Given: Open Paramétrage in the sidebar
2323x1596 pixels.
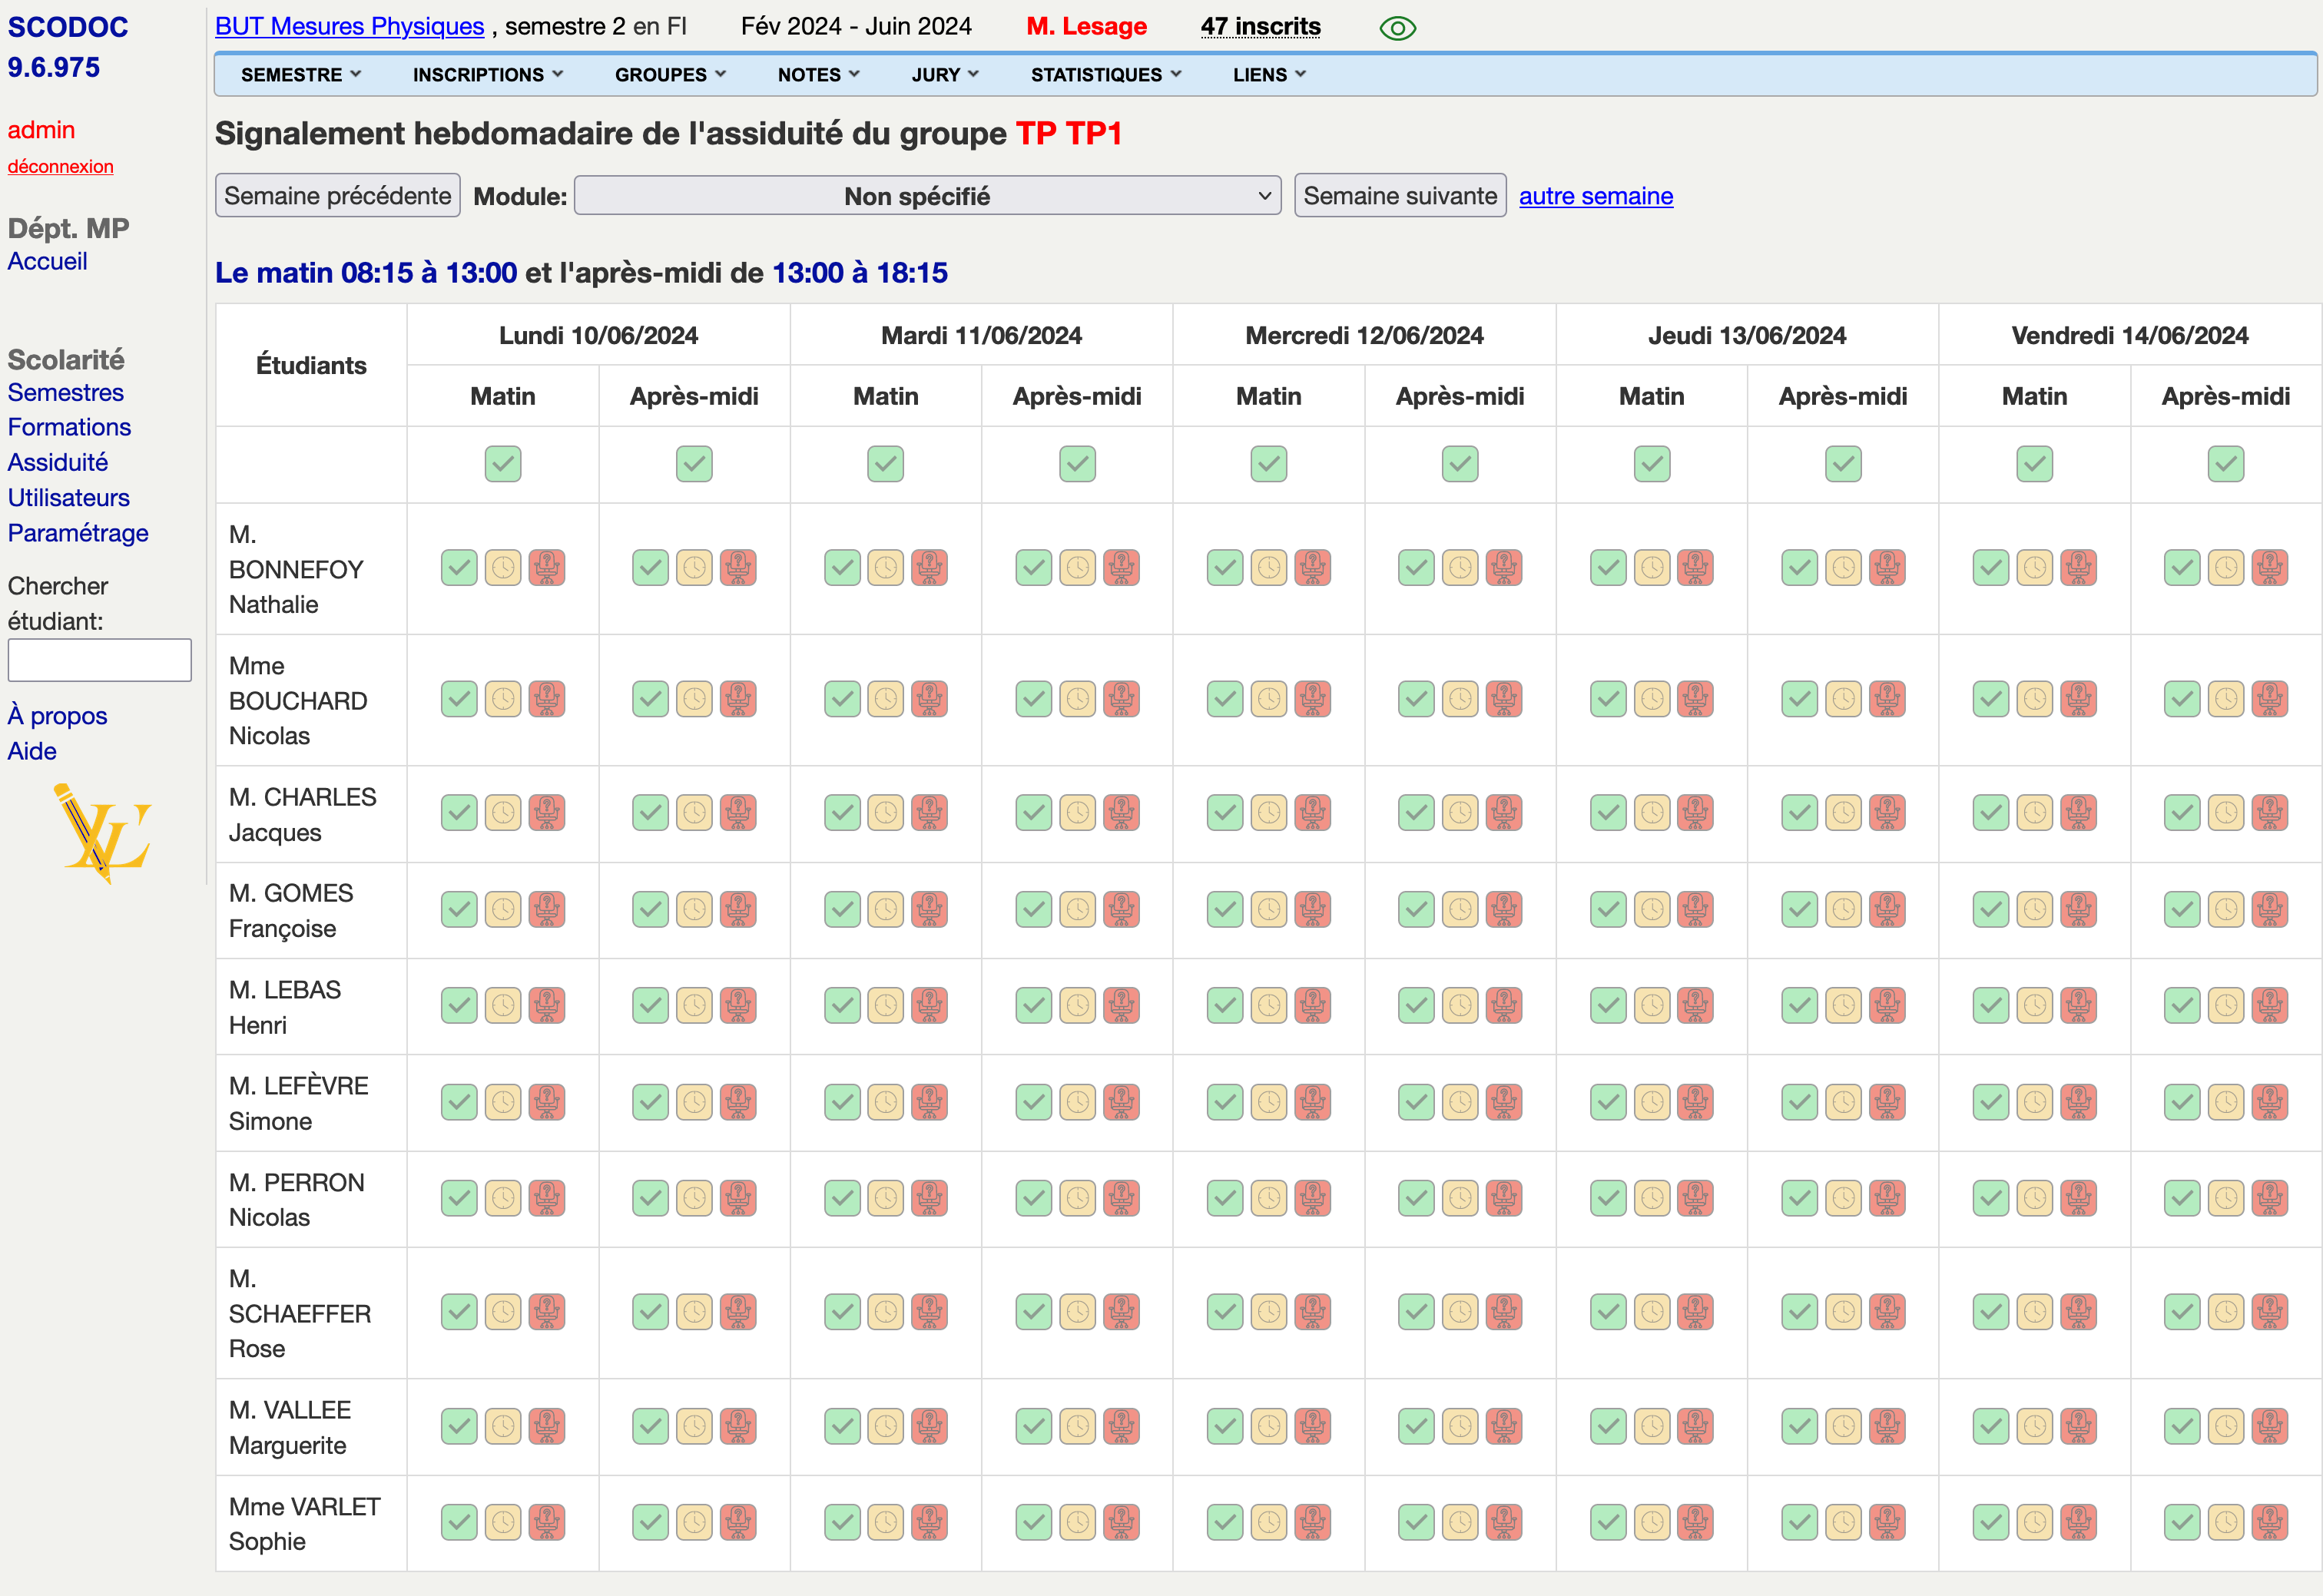Looking at the screenshot, I should click(78, 533).
